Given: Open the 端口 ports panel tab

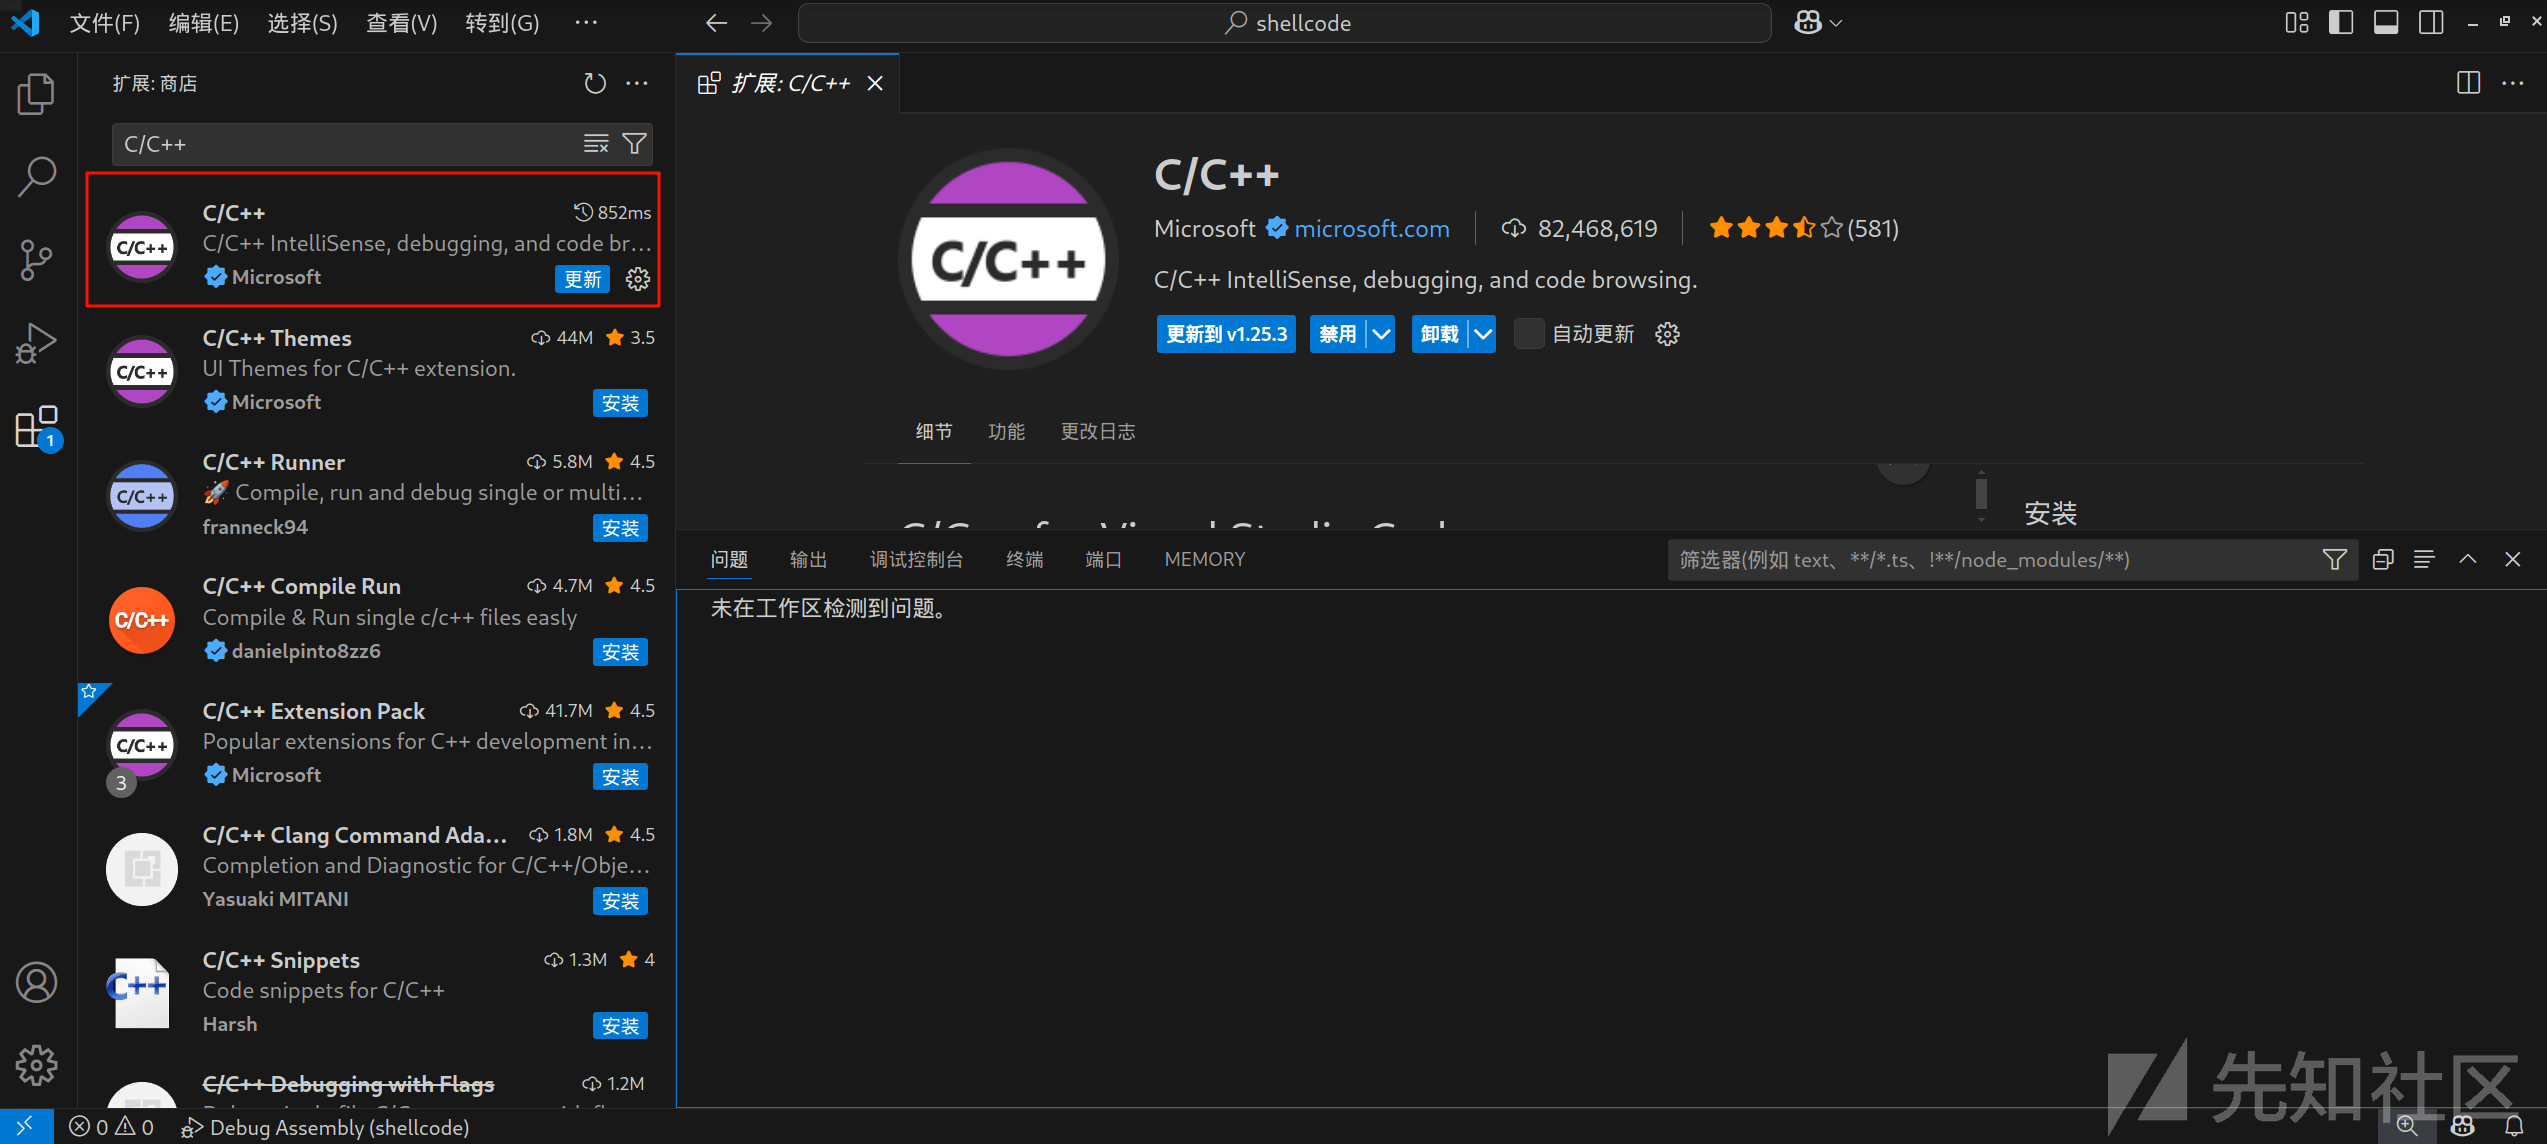Looking at the screenshot, I should (x=1104, y=560).
